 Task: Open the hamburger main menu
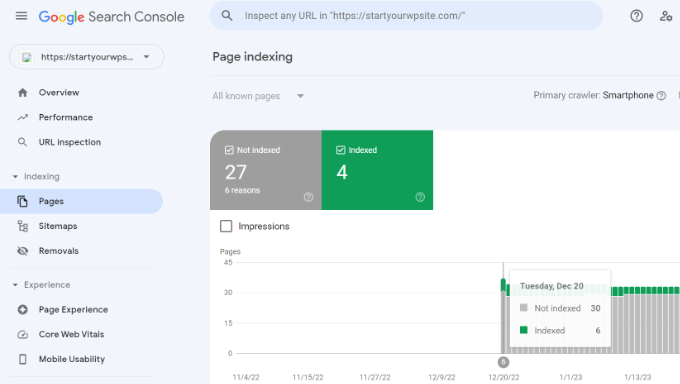tap(21, 16)
